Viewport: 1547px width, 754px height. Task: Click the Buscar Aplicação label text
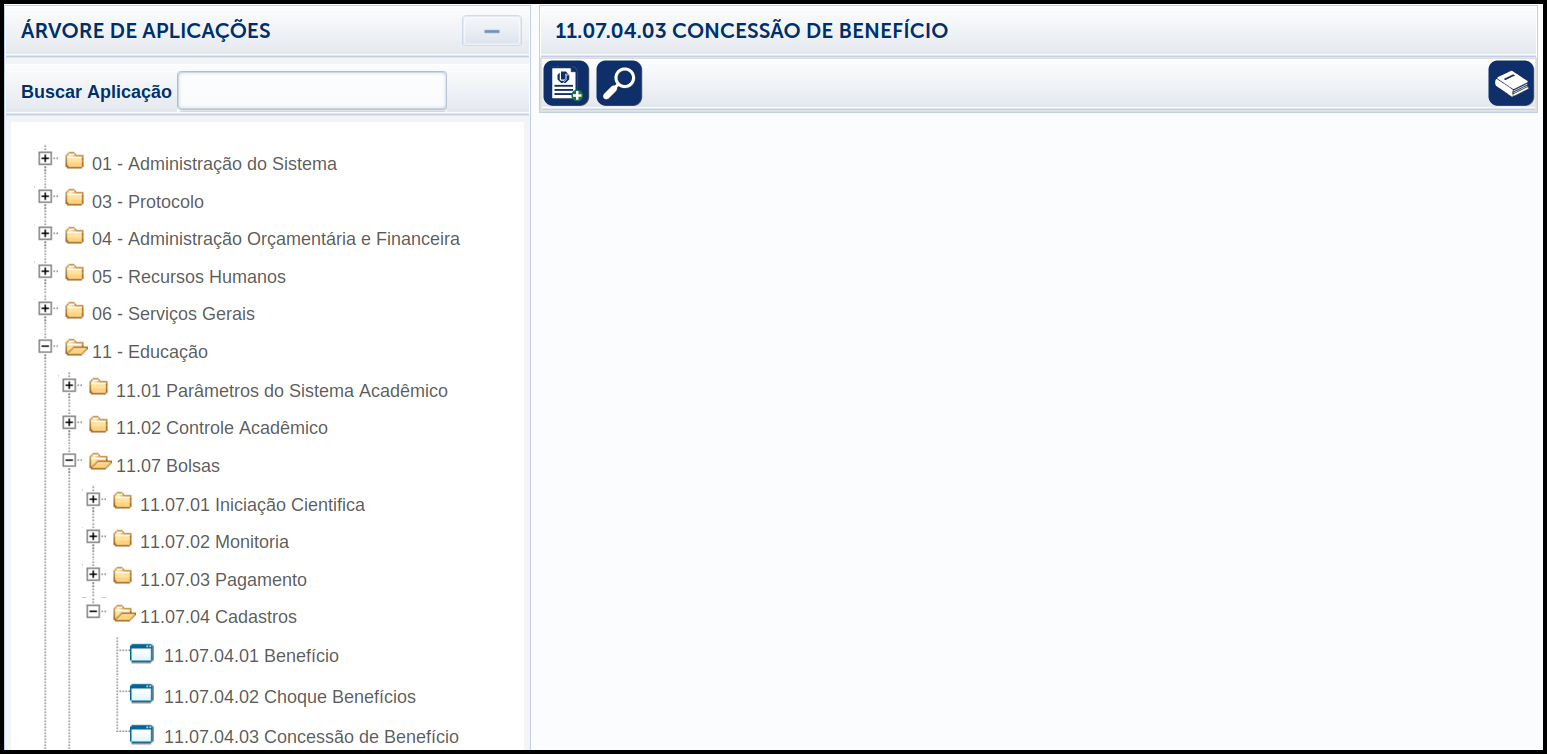click(x=96, y=92)
